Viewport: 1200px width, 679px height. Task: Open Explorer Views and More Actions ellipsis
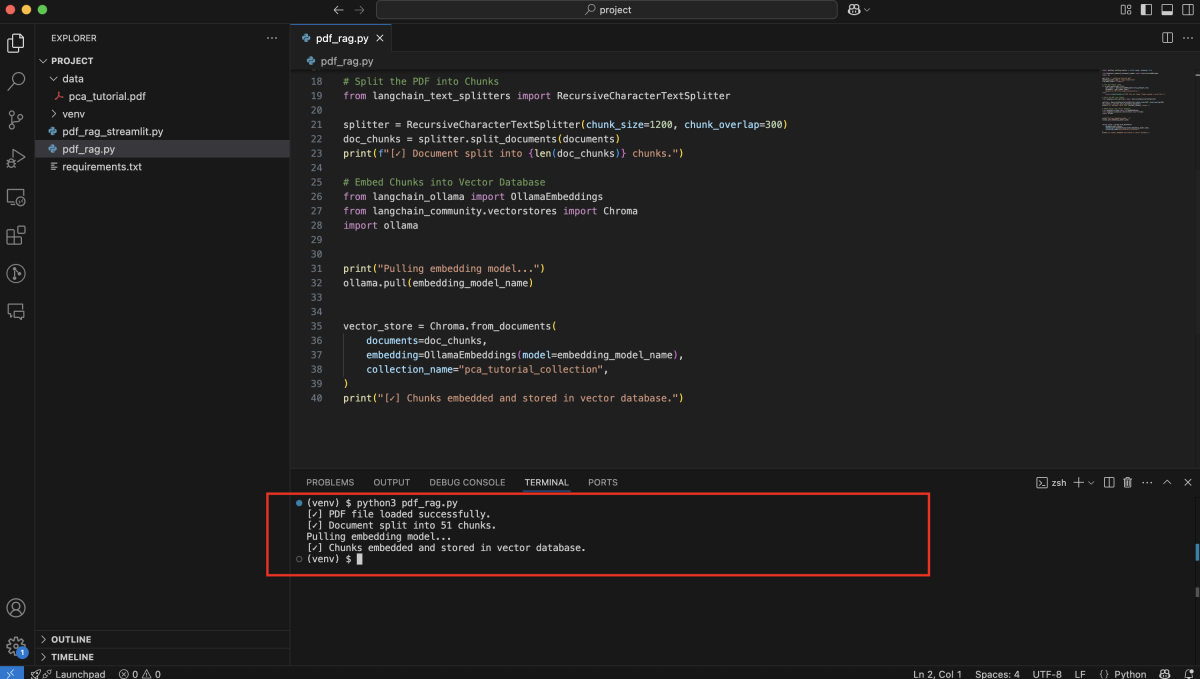pyautogui.click(x=272, y=38)
